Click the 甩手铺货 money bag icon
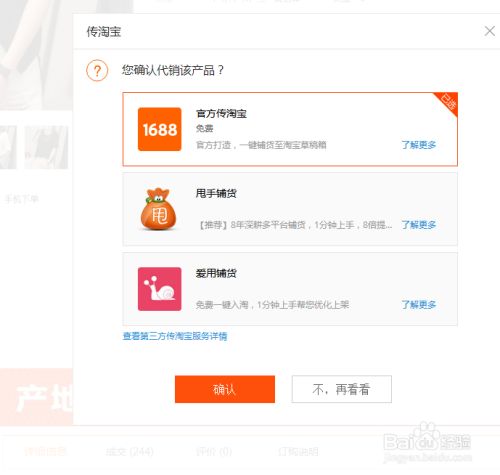The height and width of the screenshot is (475, 500). click(159, 209)
